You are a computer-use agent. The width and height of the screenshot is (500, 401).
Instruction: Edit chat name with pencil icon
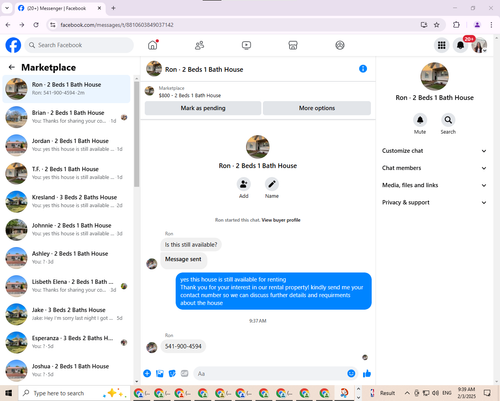pyautogui.click(x=272, y=184)
